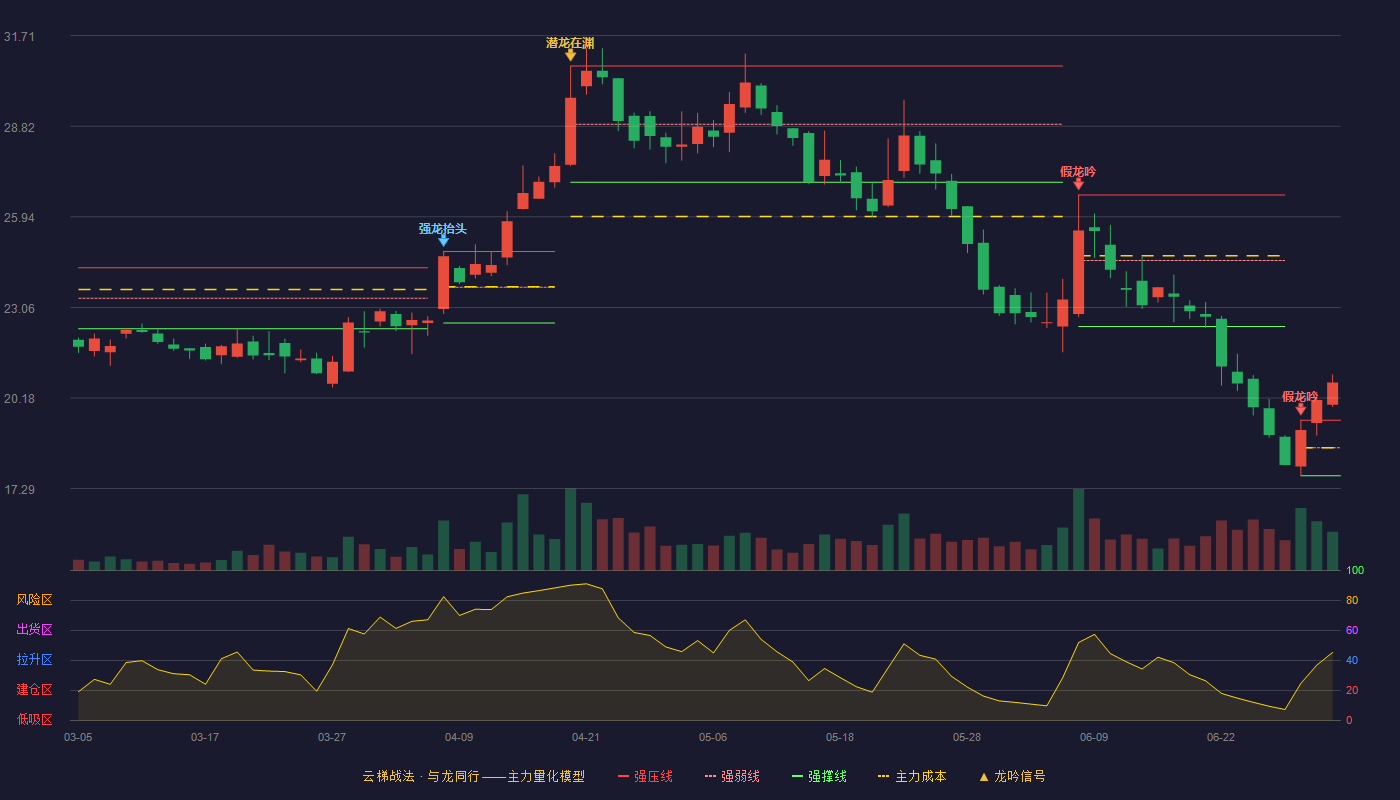Click the 25.94 price axis label
This screenshot has width=1400, height=800.
19,218
